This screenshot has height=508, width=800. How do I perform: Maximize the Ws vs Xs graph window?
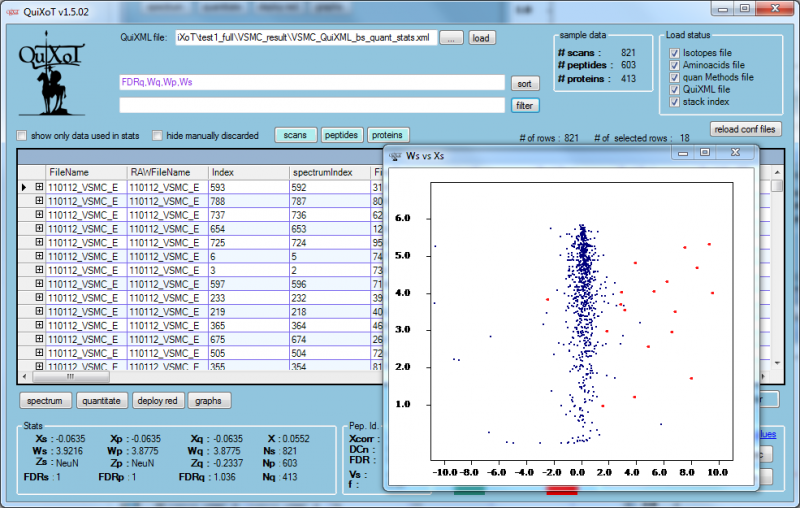click(704, 153)
